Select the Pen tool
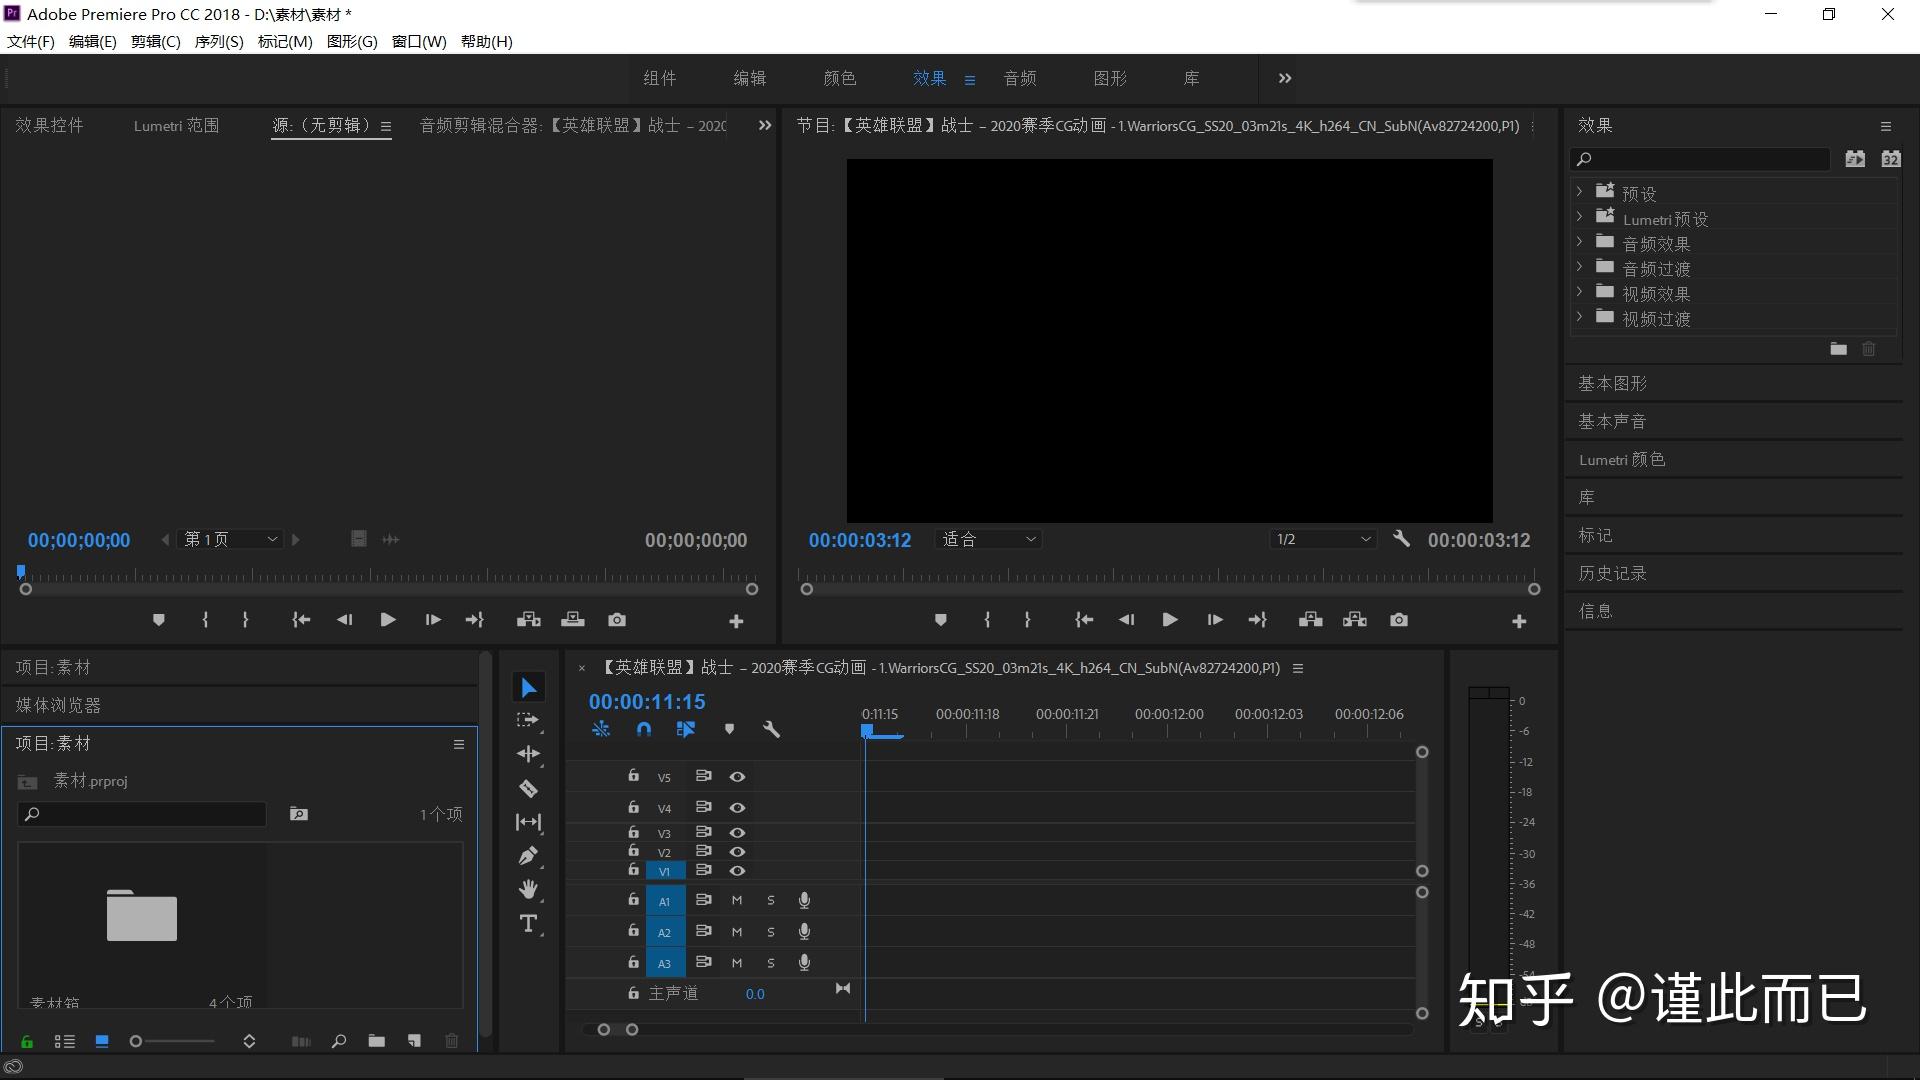 tap(528, 856)
